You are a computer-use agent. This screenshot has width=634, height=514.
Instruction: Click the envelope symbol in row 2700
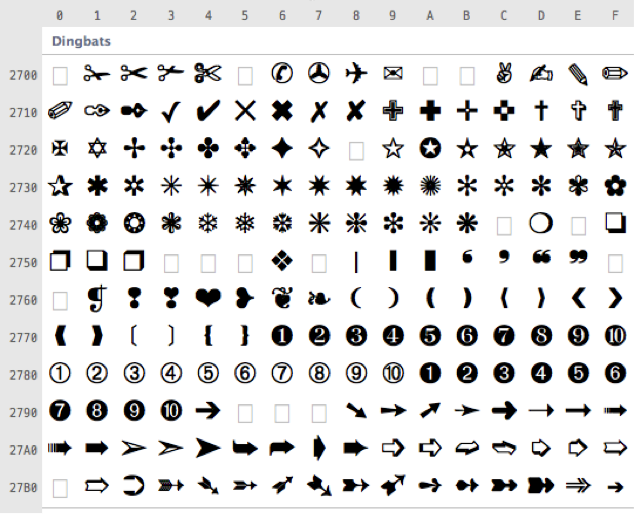pyautogui.click(x=393, y=73)
